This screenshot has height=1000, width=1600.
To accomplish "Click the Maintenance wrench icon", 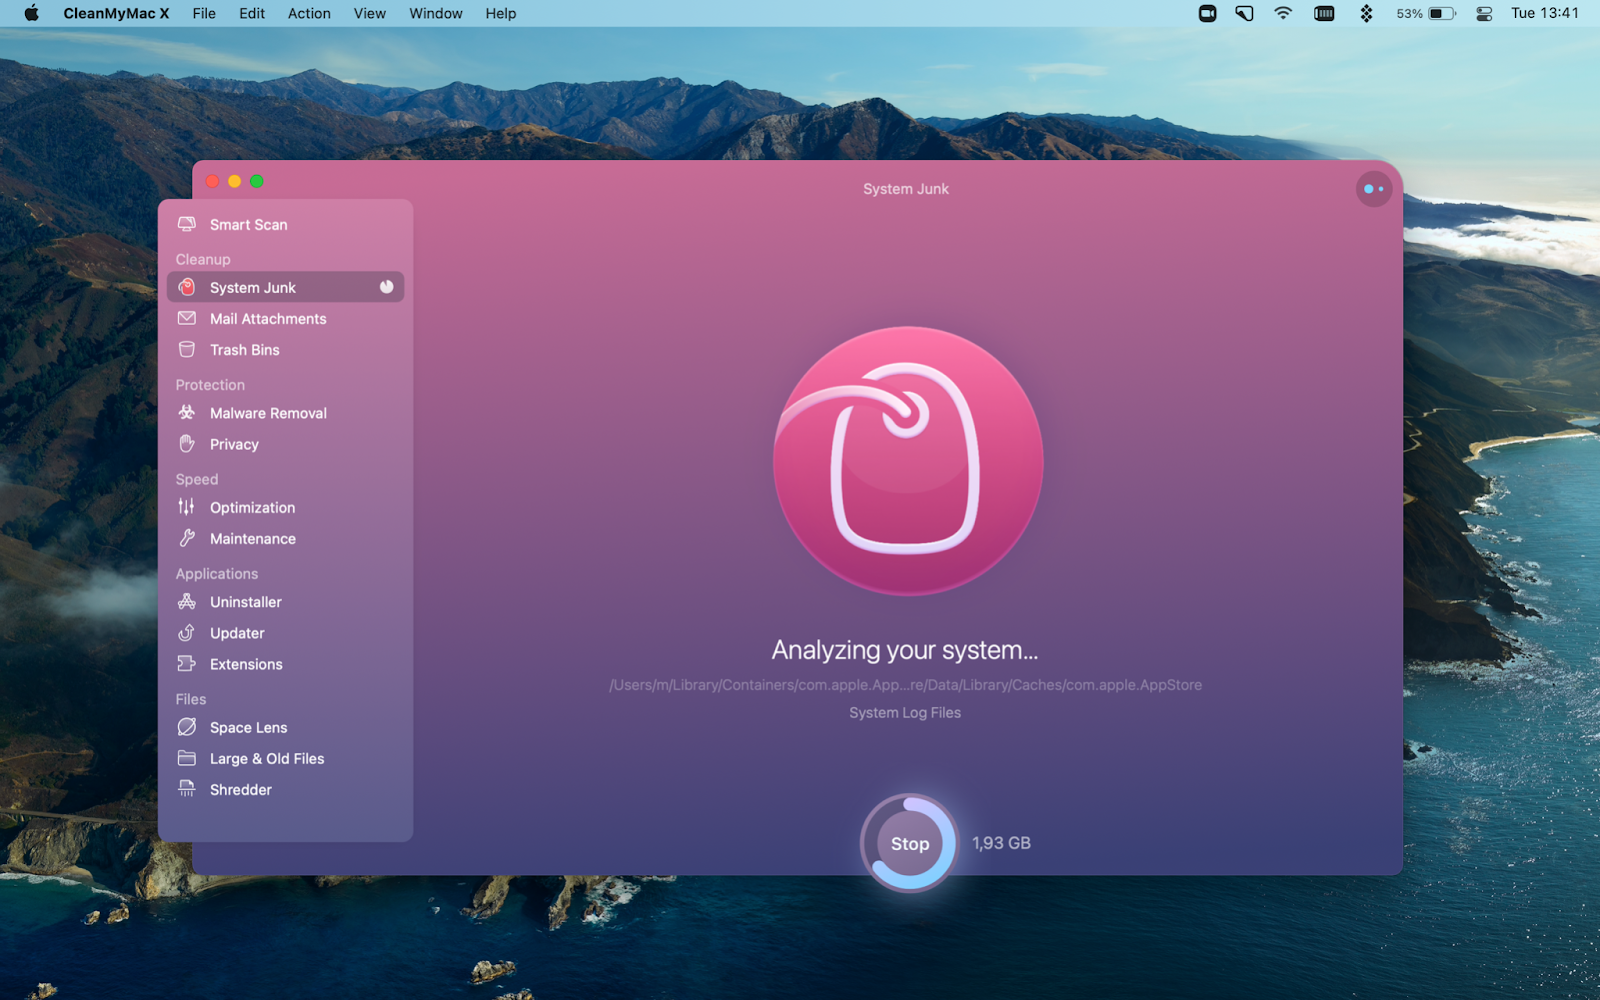I will (x=187, y=538).
